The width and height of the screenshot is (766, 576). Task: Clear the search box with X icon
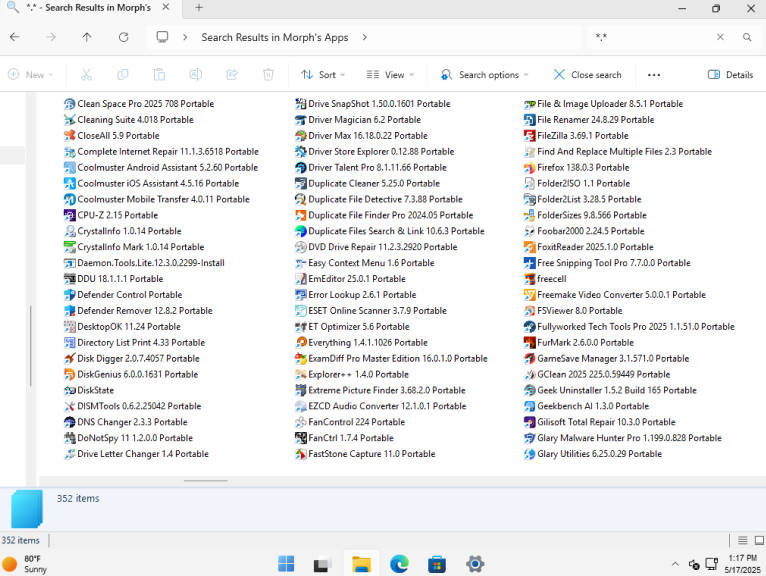pyautogui.click(x=720, y=37)
